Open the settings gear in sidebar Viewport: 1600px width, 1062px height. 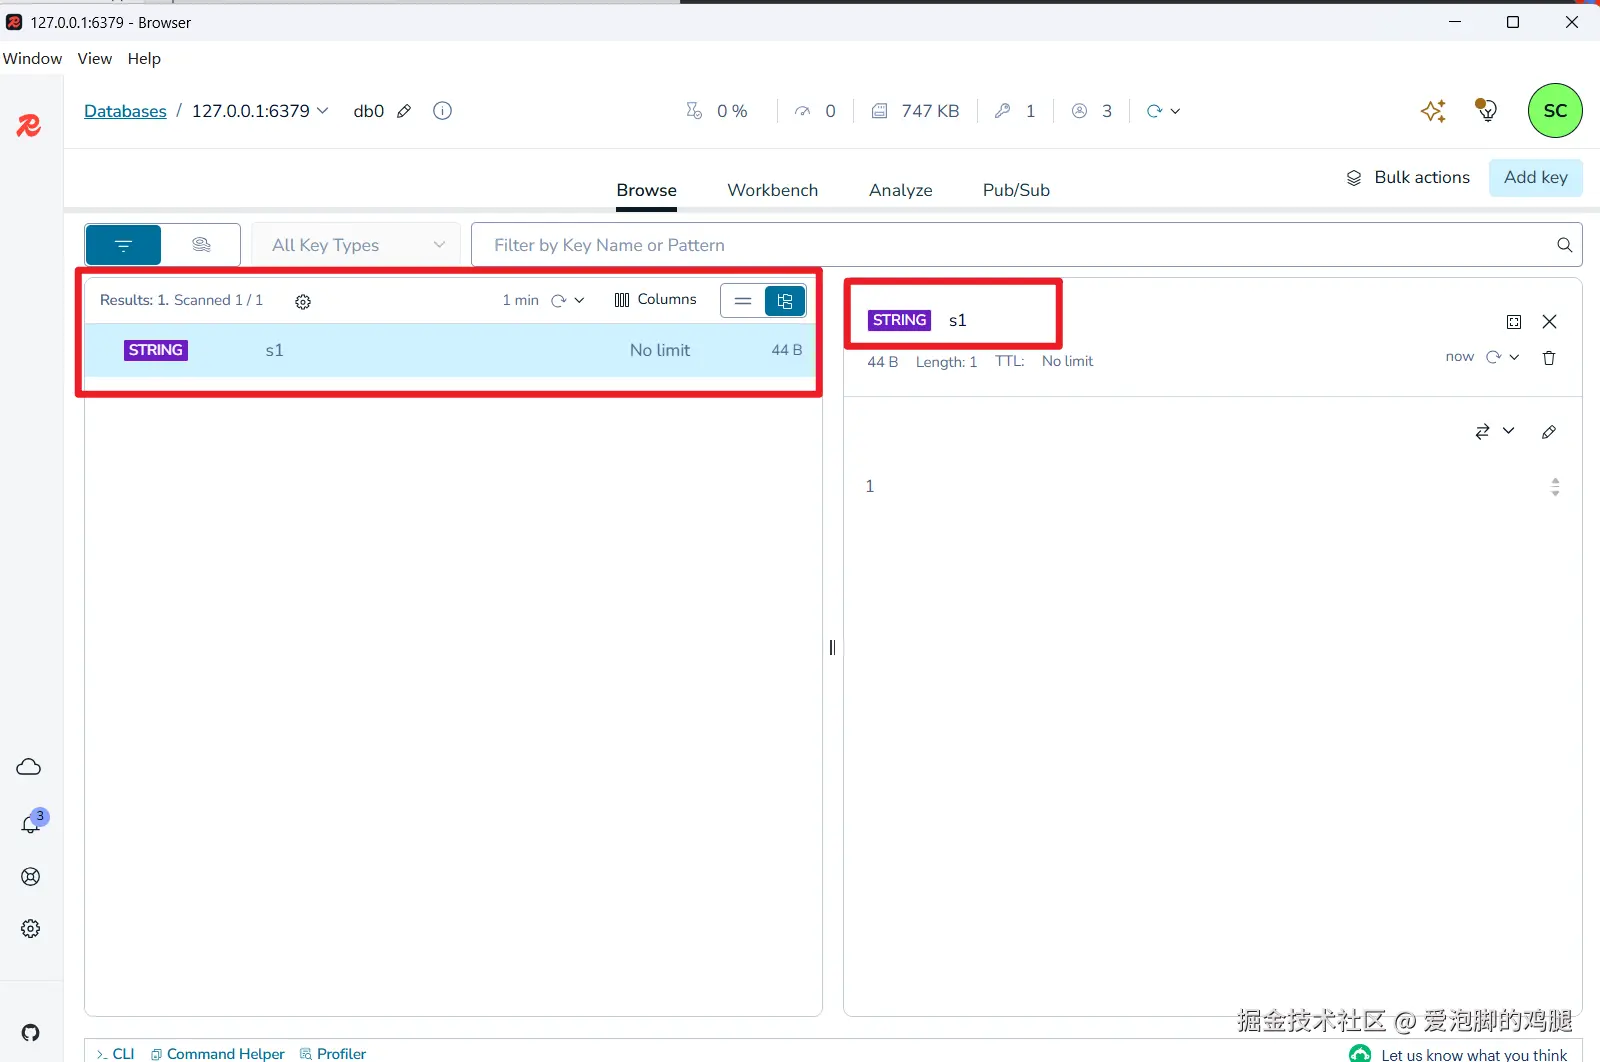[31, 929]
